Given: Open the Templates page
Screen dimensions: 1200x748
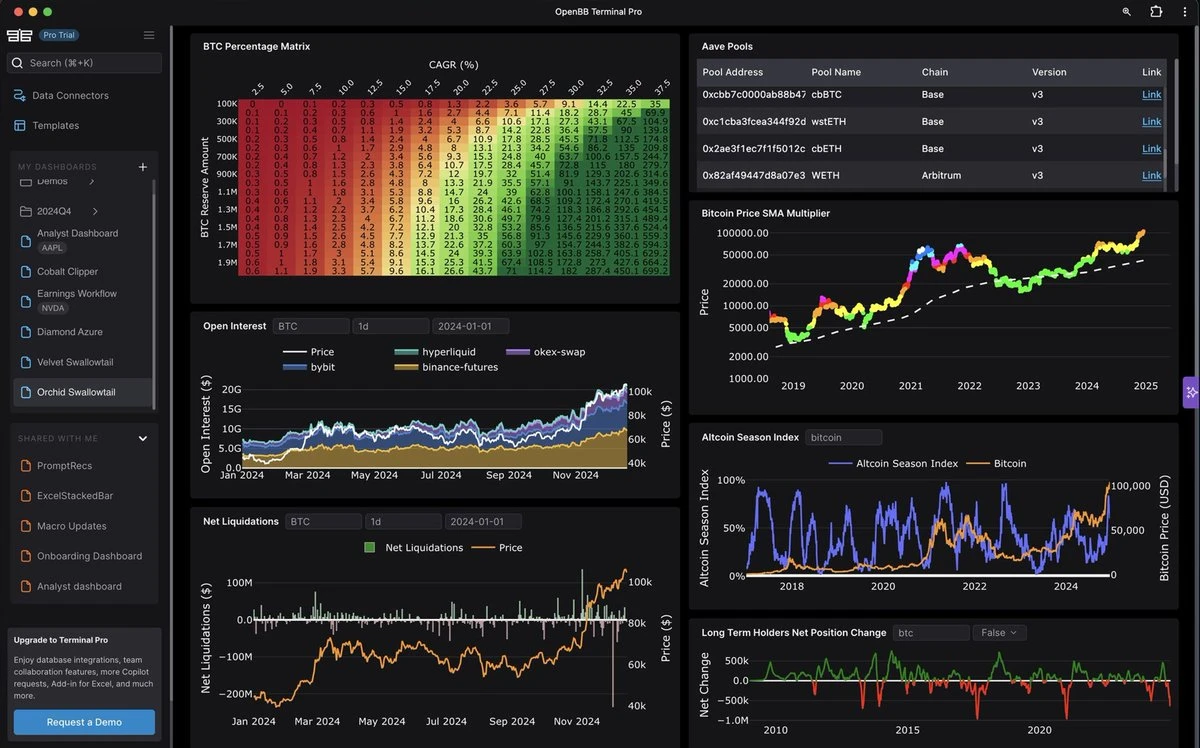Looking at the screenshot, I should 55,126.
